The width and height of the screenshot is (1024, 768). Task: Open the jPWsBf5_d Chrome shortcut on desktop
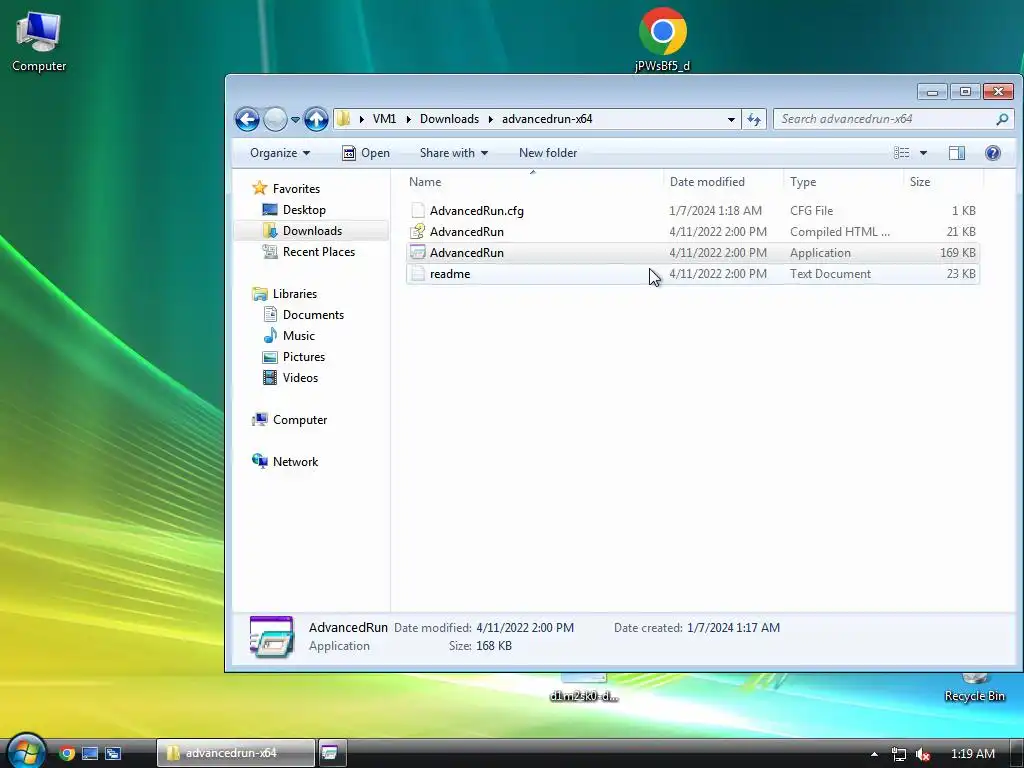[662, 39]
